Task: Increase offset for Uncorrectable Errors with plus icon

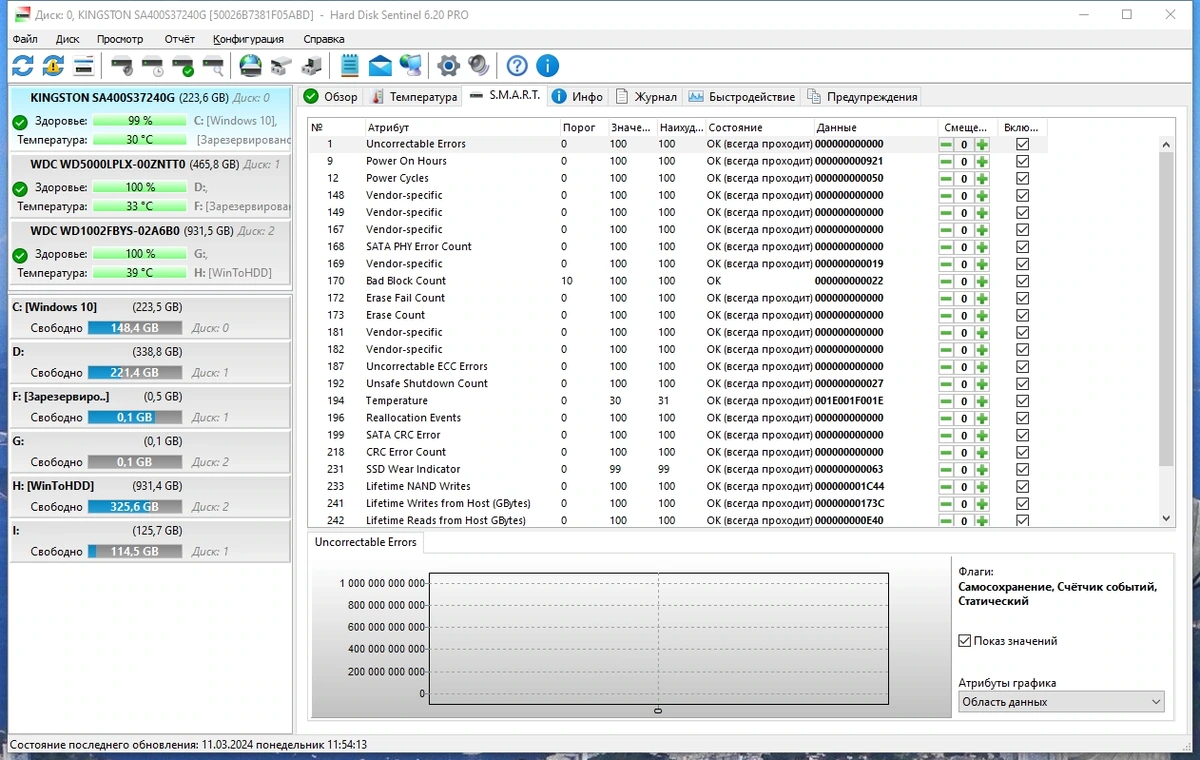Action: tap(982, 144)
